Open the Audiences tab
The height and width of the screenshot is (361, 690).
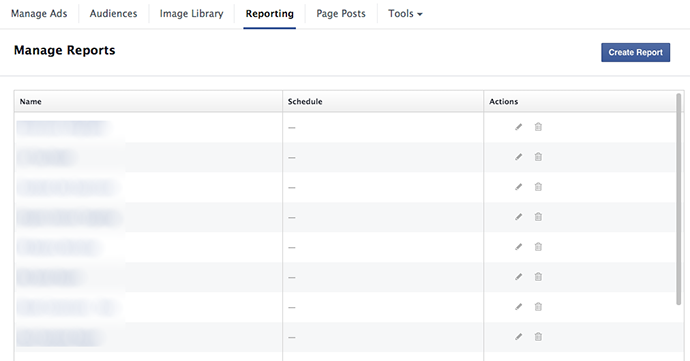(114, 14)
